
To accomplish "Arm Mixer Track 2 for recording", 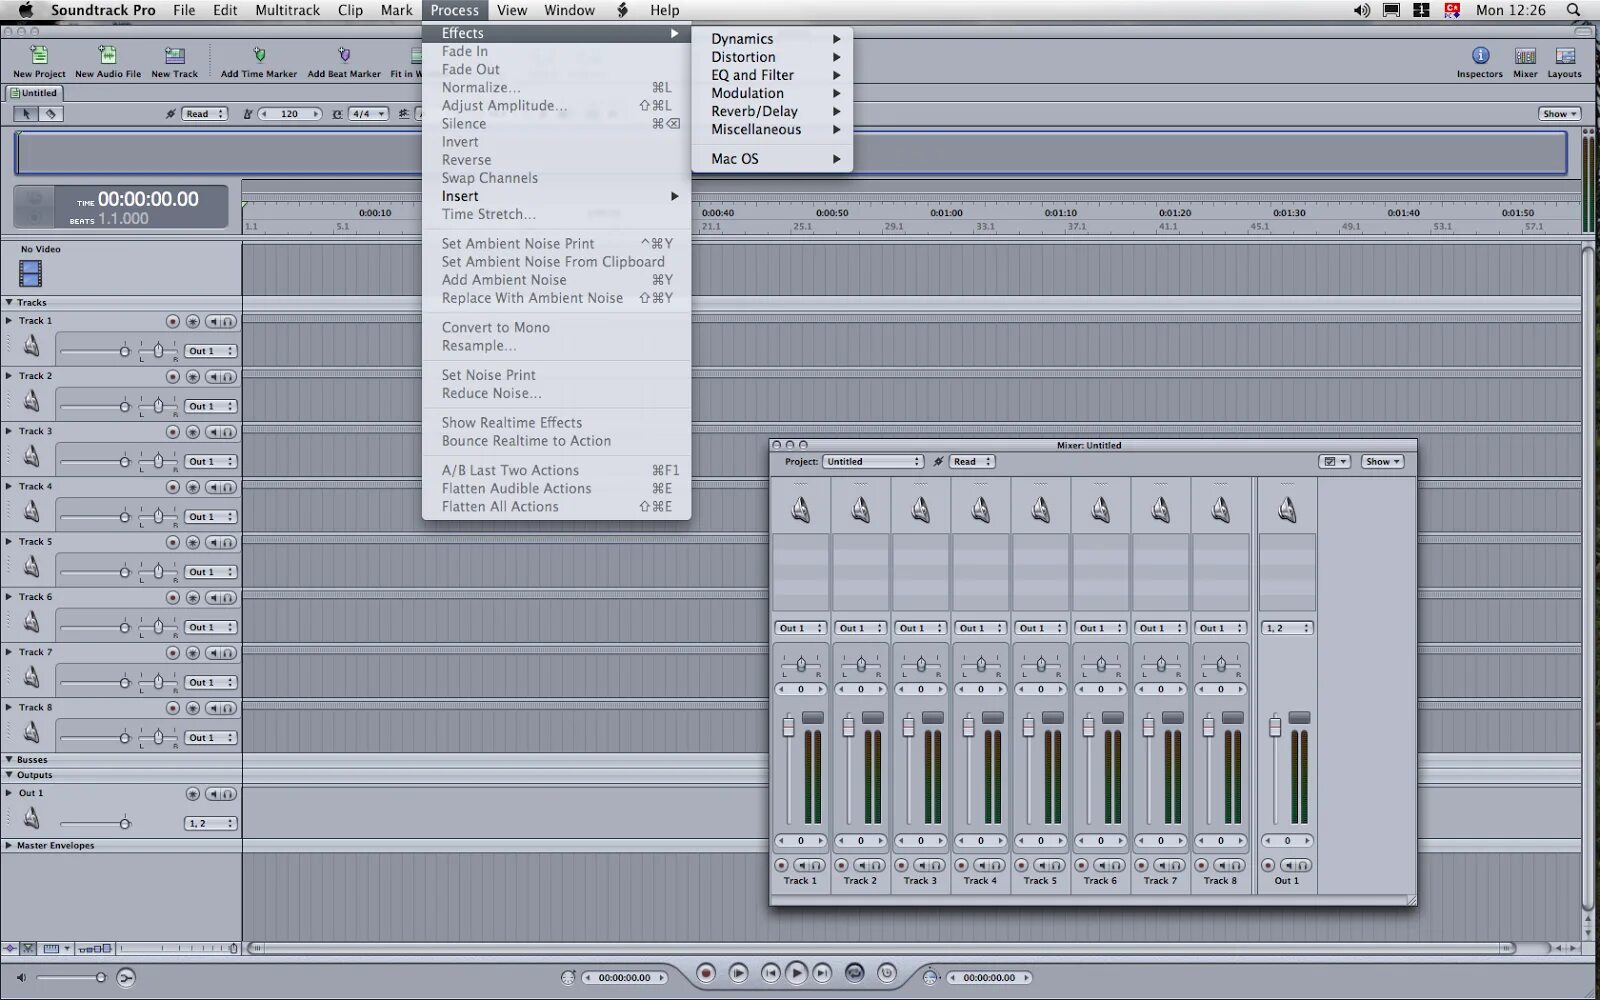I will (x=842, y=866).
